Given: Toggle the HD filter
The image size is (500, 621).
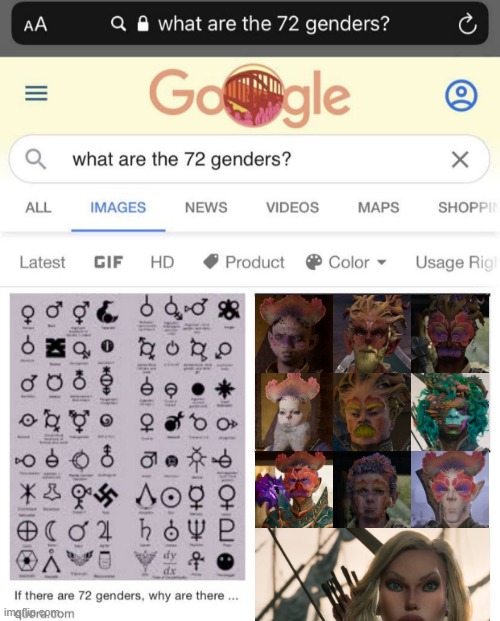Looking at the screenshot, I should coord(162,262).
